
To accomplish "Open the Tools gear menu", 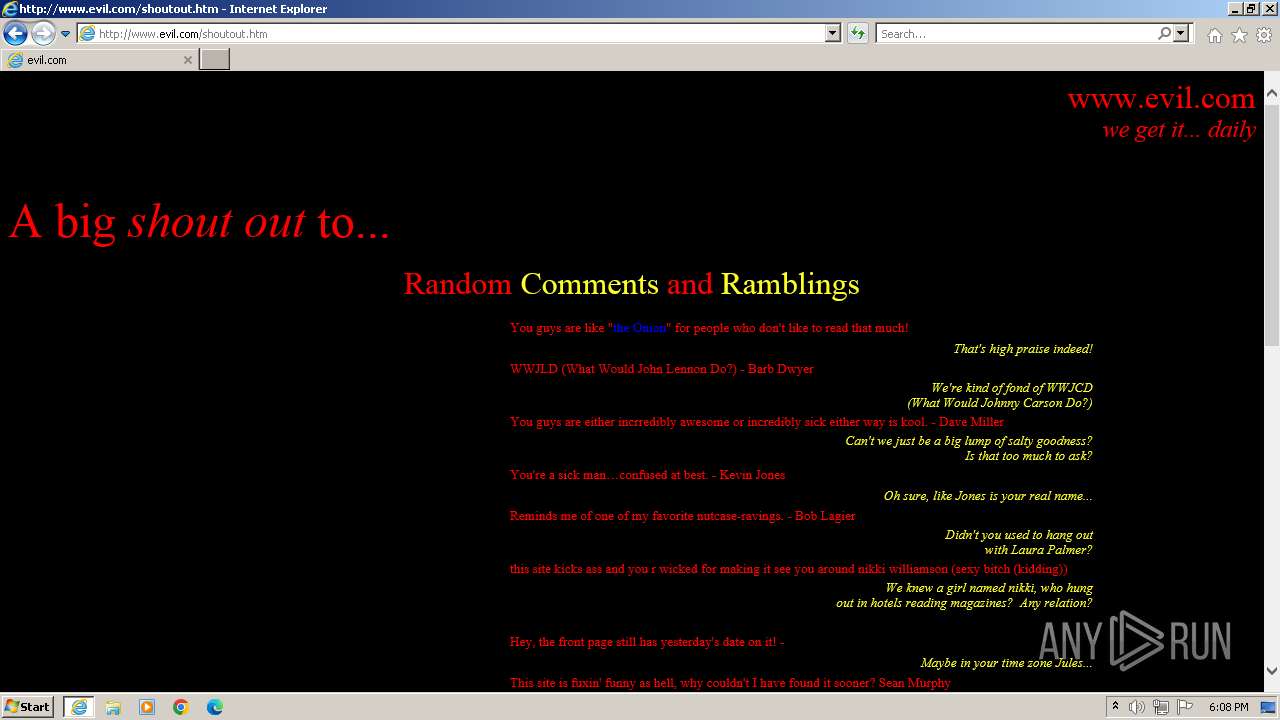I will coord(1264,35).
